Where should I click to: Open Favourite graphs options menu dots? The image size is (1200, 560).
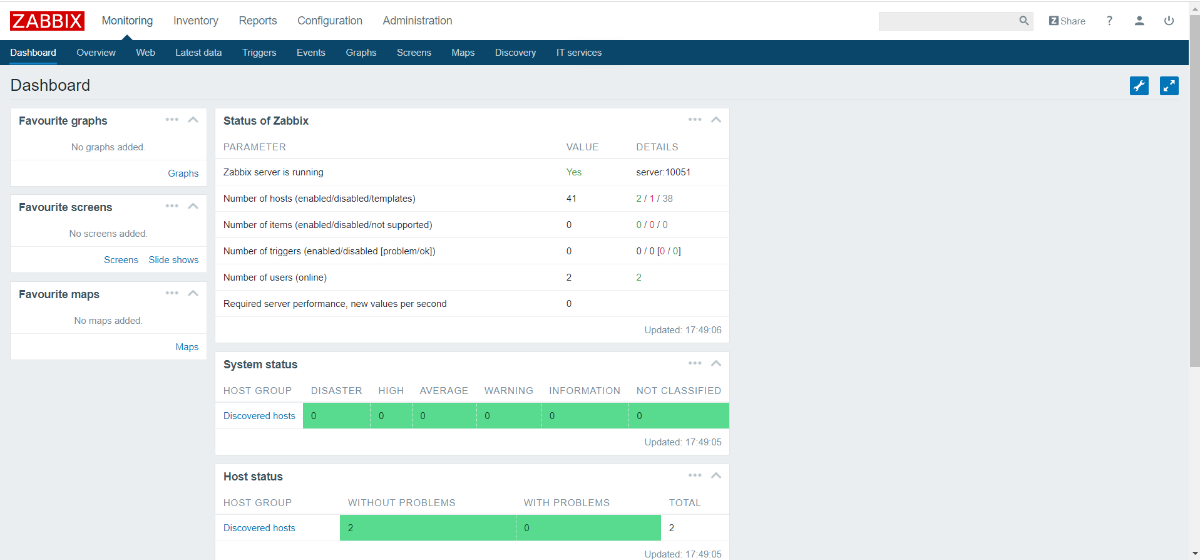pyautogui.click(x=172, y=120)
